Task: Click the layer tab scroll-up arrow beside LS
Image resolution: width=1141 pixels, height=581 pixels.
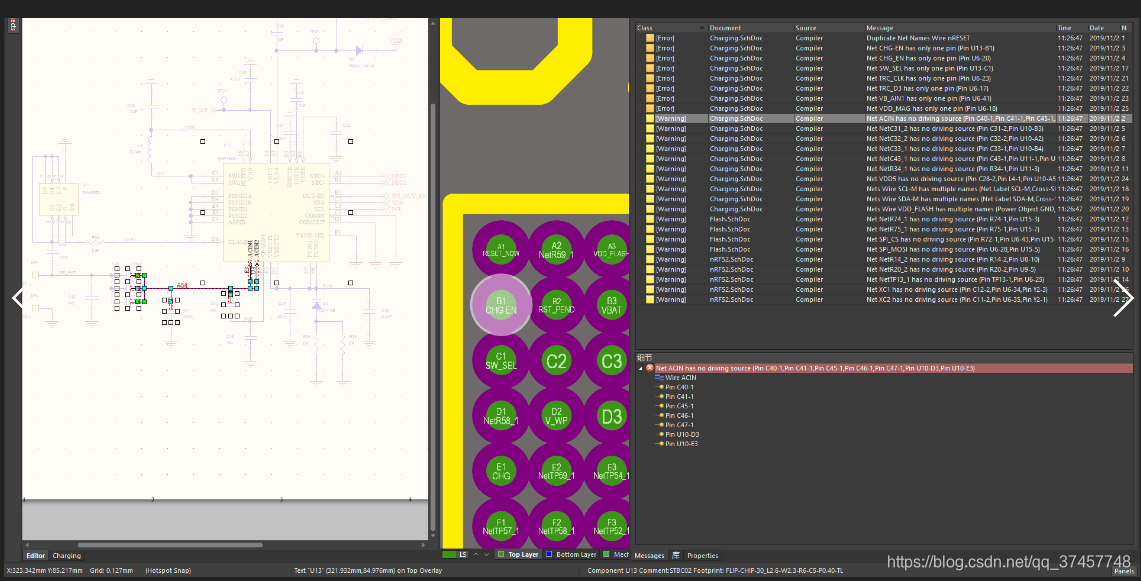Action: click(x=476, y=555)
